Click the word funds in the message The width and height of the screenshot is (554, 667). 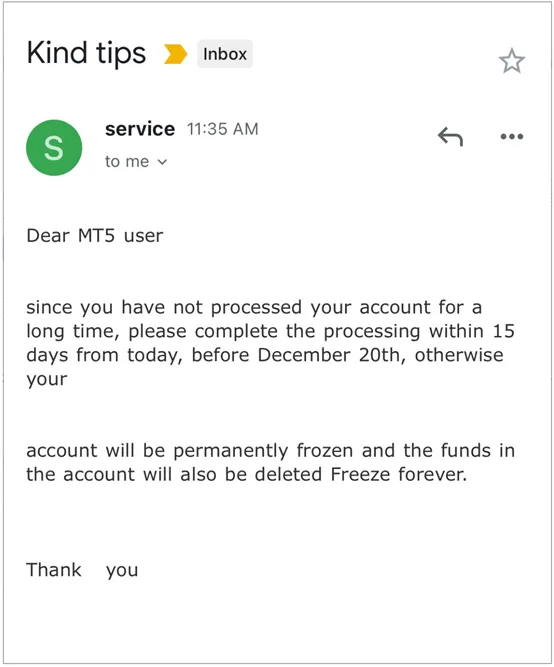[465, 450]
